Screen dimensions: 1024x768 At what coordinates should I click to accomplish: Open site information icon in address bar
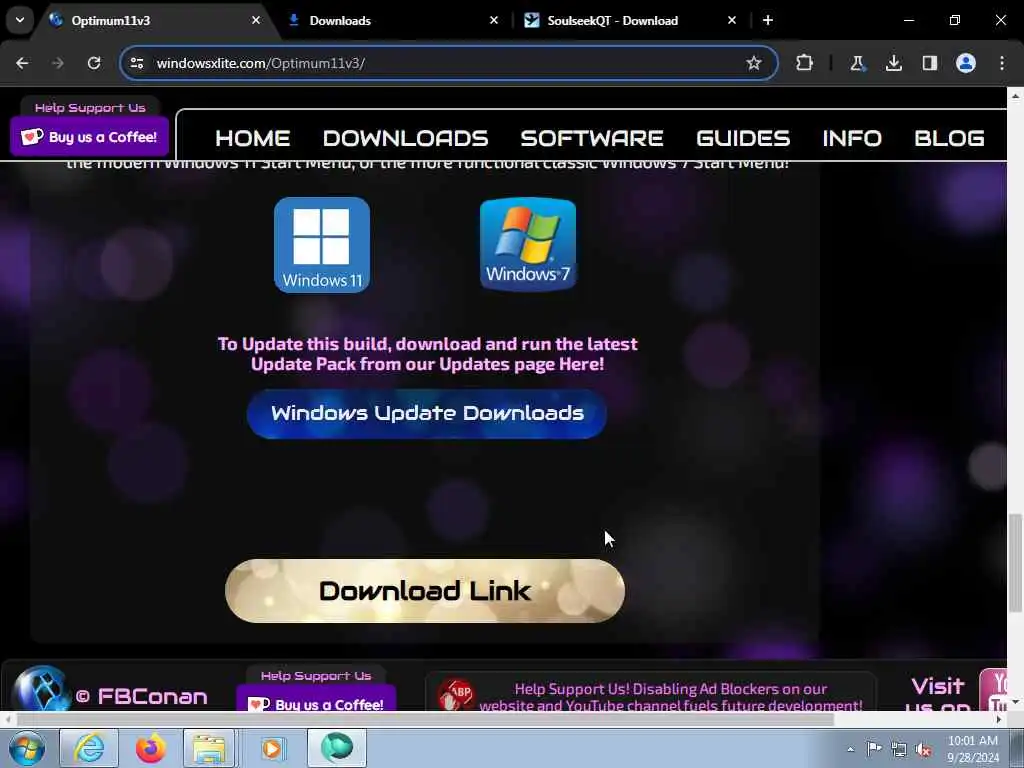(136, 63)
